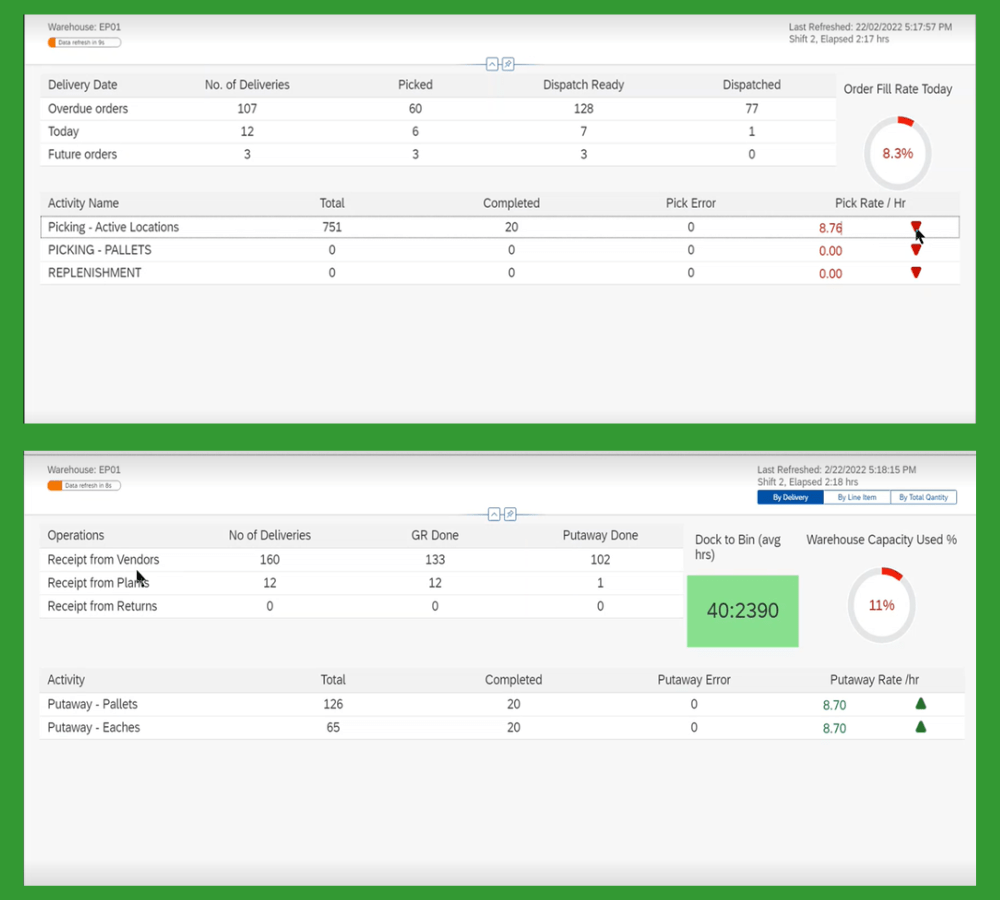Click the green Dock to Bin tile

tap(742, 610)
